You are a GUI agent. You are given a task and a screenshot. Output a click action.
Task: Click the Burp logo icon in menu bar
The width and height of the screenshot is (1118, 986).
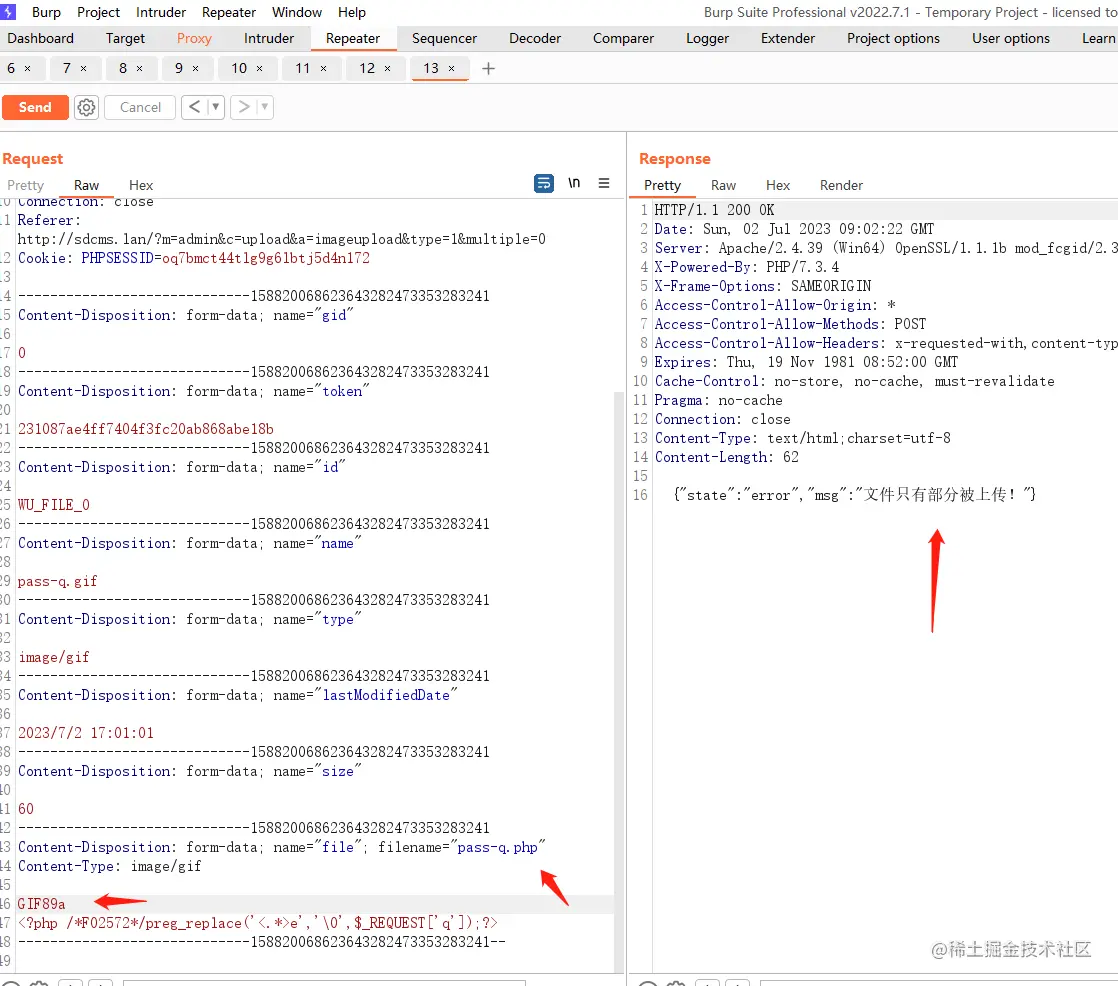tap(8, 11)
